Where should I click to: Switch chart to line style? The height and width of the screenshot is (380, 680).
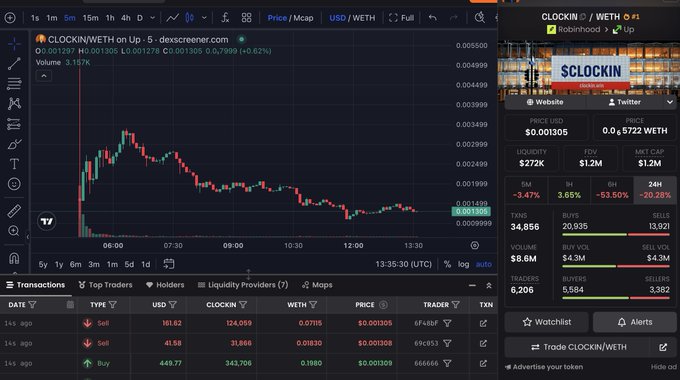click(x=172, y=18)
